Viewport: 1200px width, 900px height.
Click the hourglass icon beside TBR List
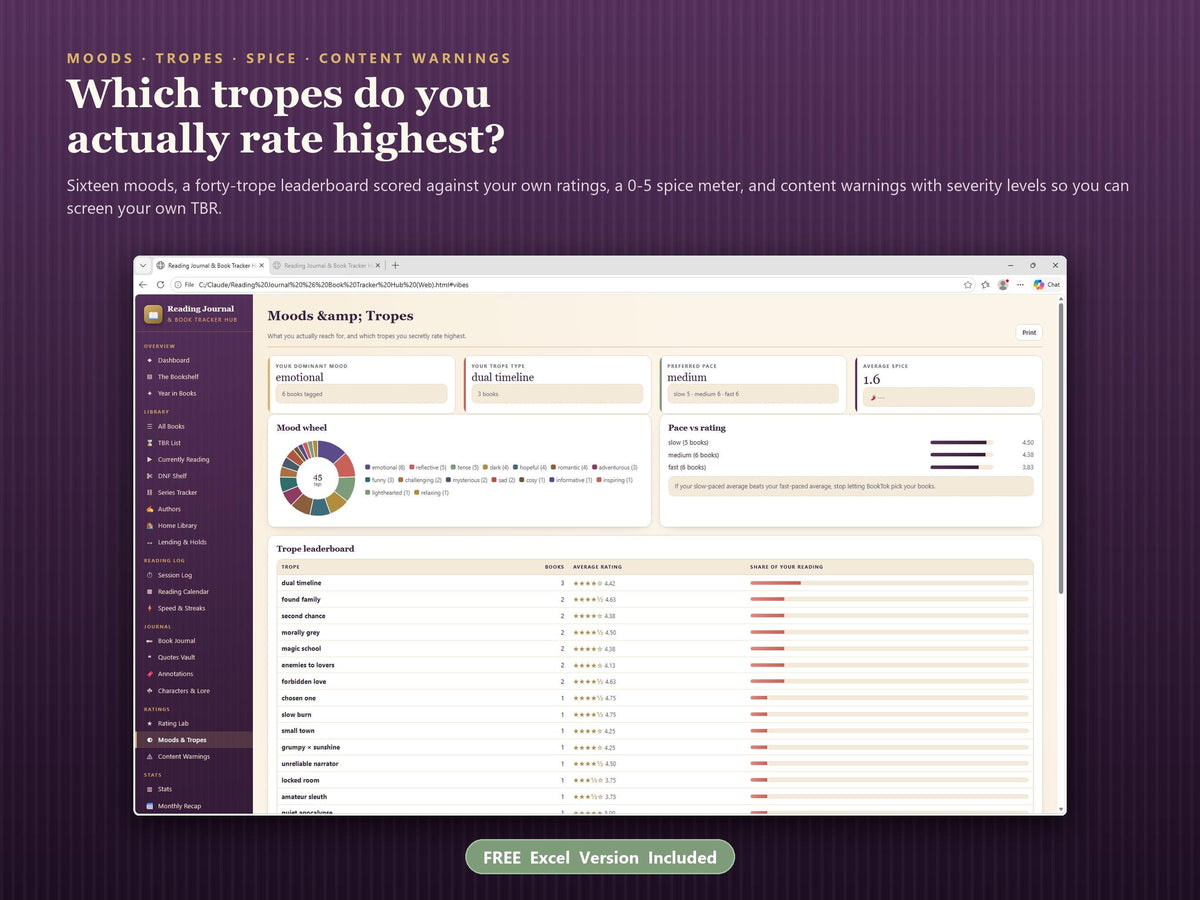[x=149, y=443]
